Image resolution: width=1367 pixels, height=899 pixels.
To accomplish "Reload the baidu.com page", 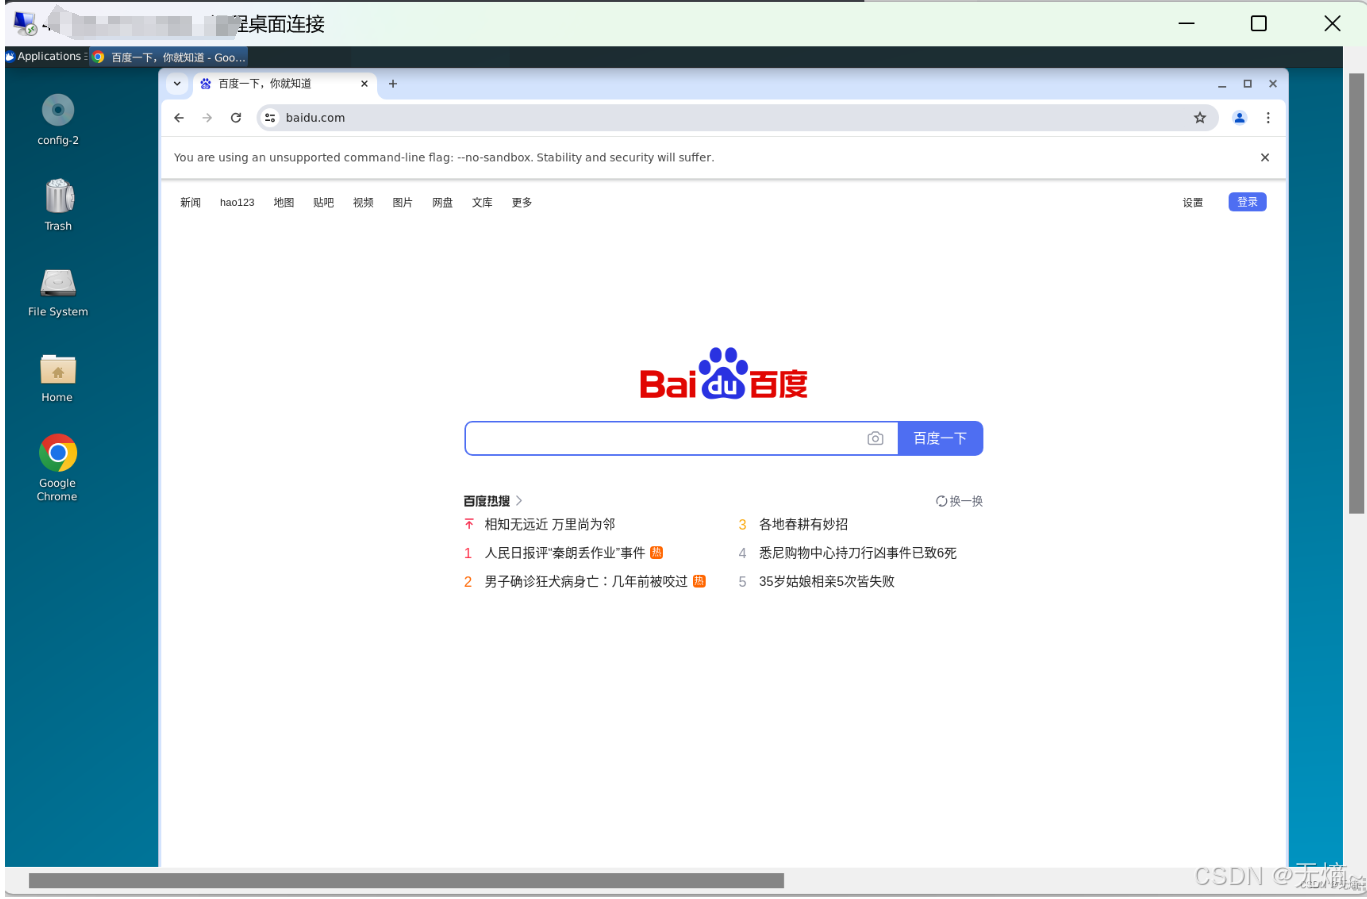I will point(236,118).
